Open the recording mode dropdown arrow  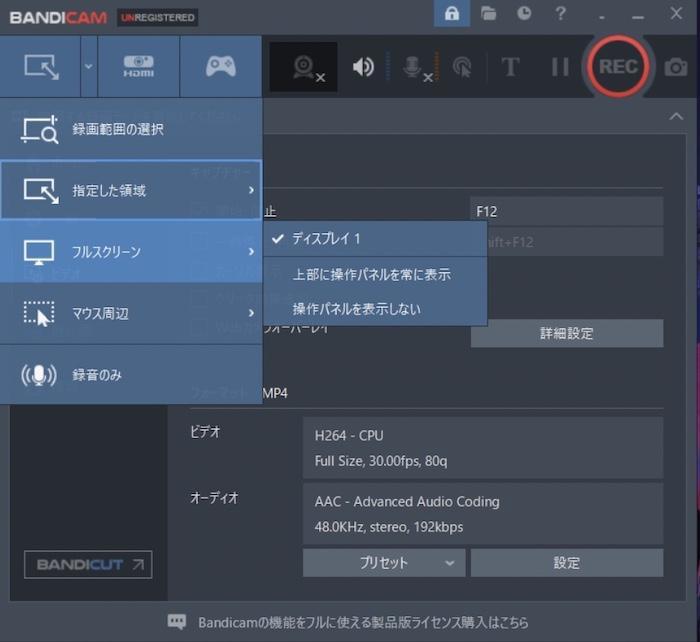point(89,67)
